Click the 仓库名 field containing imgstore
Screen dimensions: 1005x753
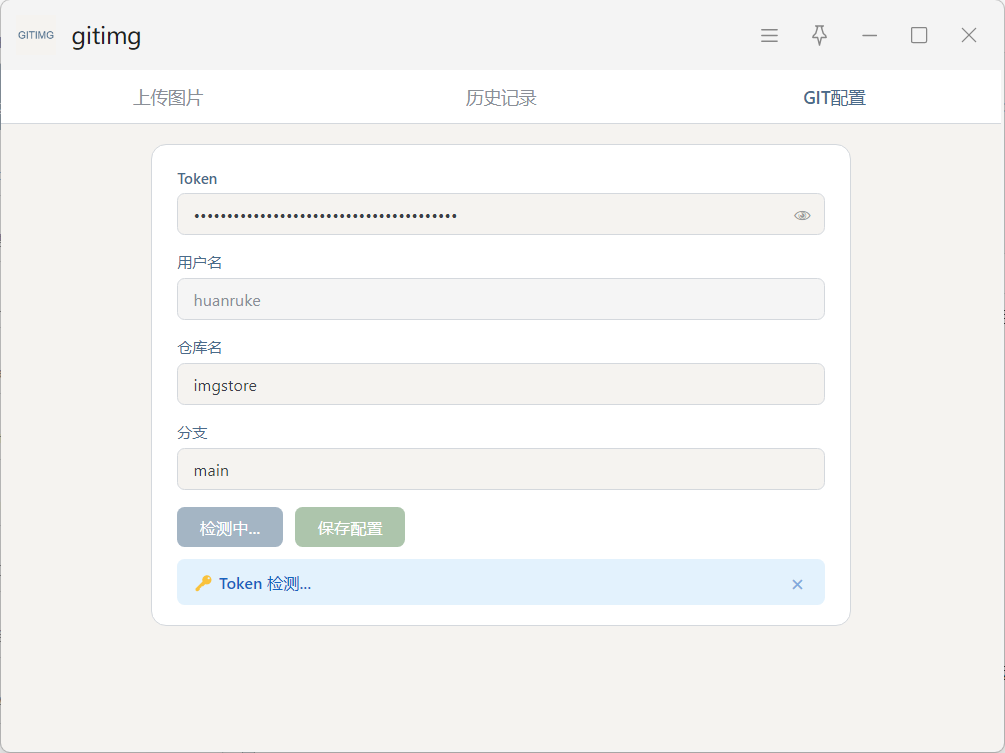[x=501, y=385]
